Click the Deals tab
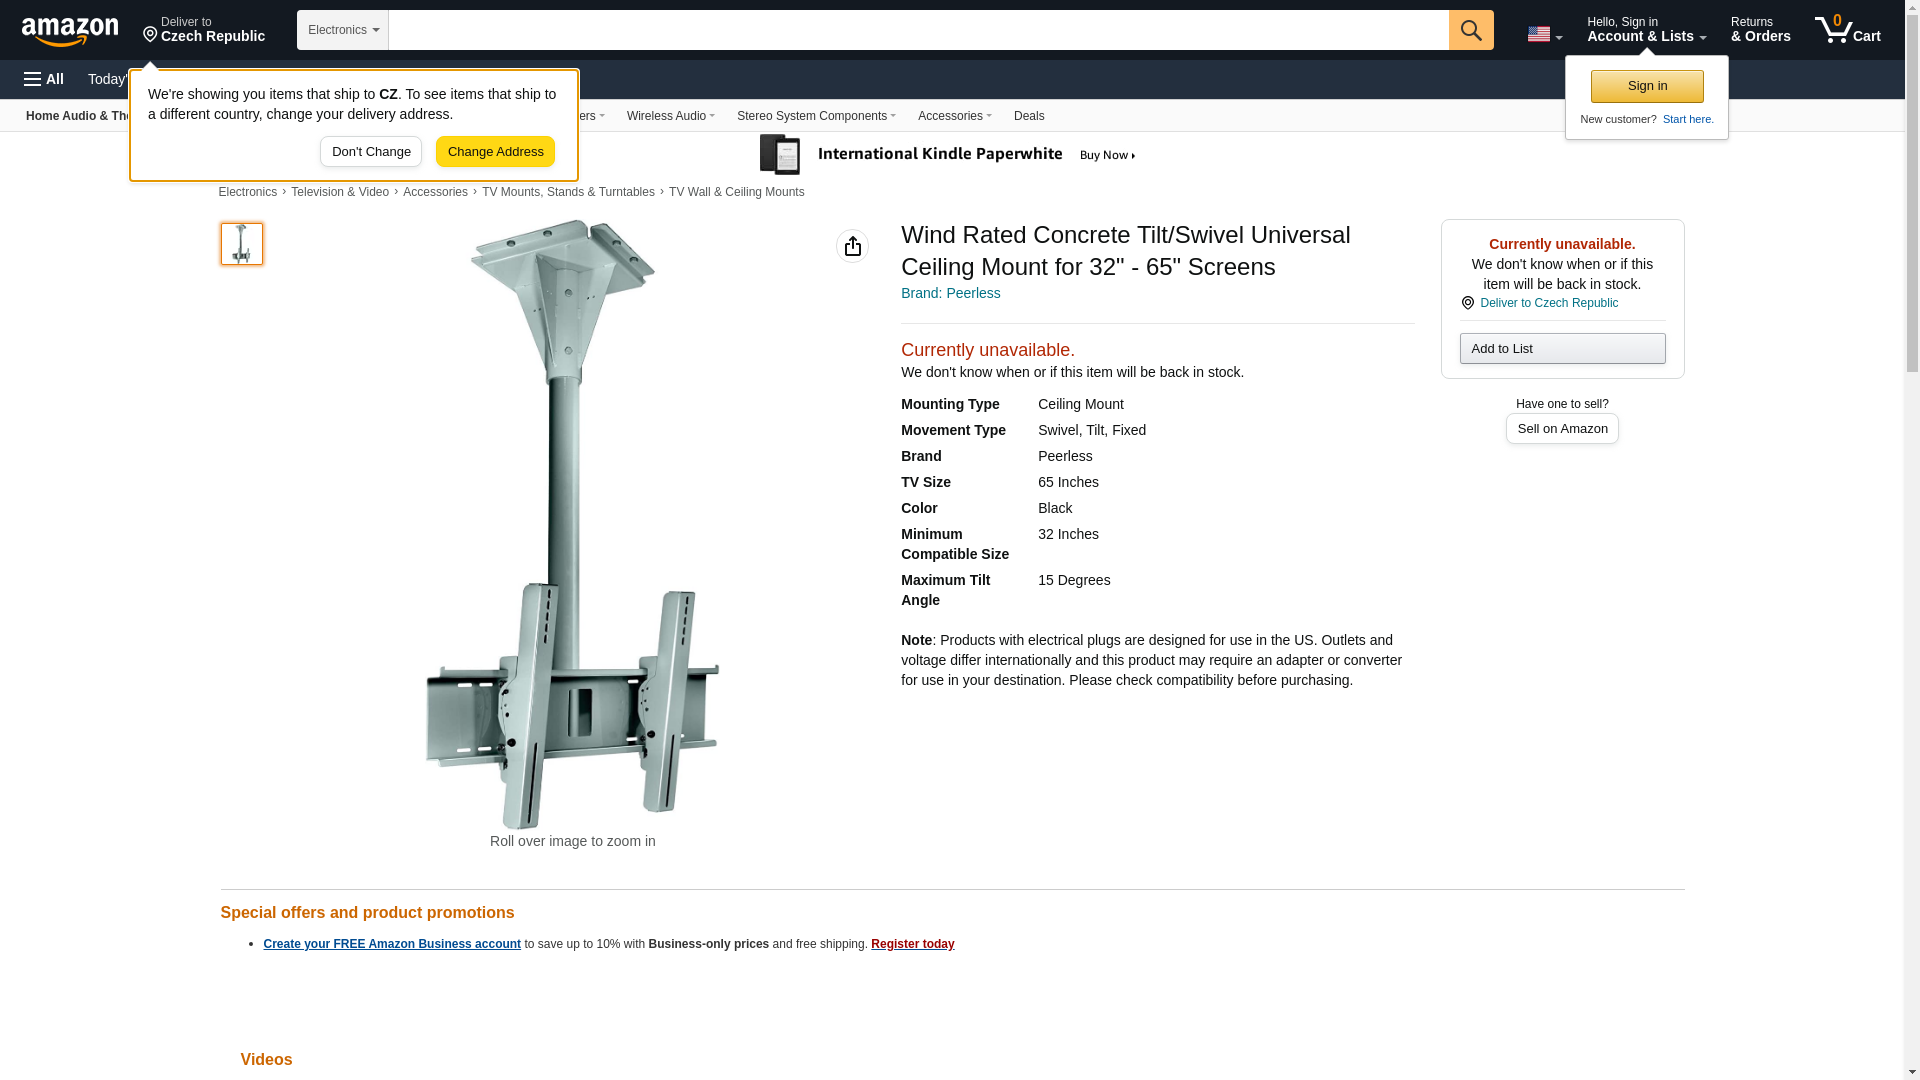1920x1080 pixels. pos(1028,116)
